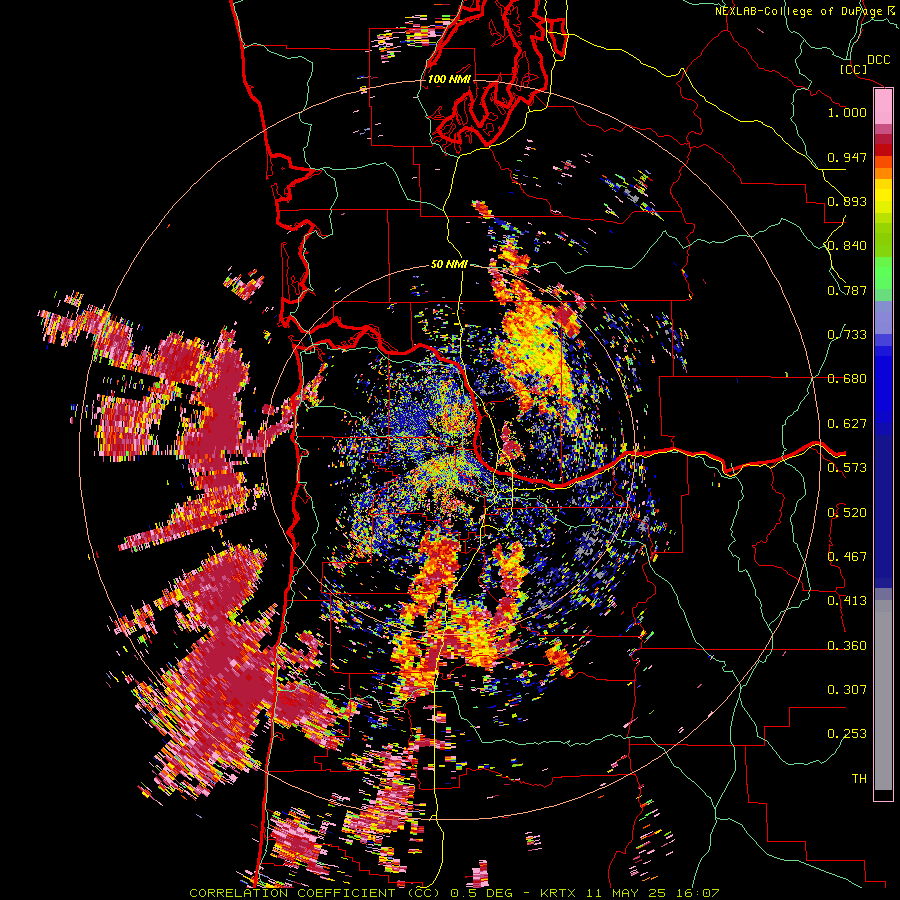The height and width of the screenshot is (900, 900).
Task: Click the 0.680 value on the scale
Action: coord(847,379)
